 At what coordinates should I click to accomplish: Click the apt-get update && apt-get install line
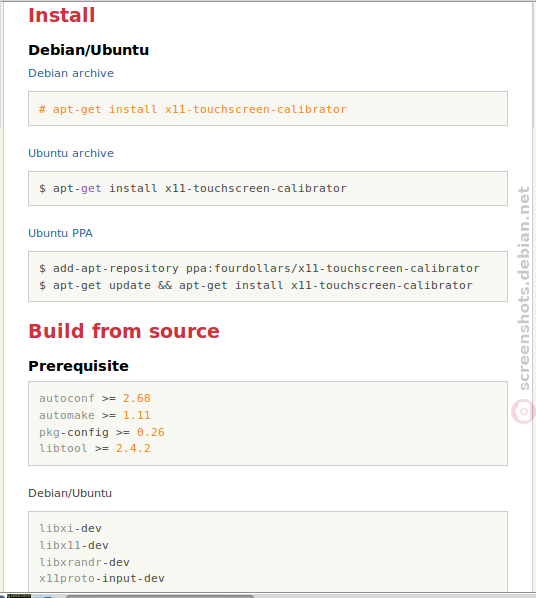click(x=256, y=285)
